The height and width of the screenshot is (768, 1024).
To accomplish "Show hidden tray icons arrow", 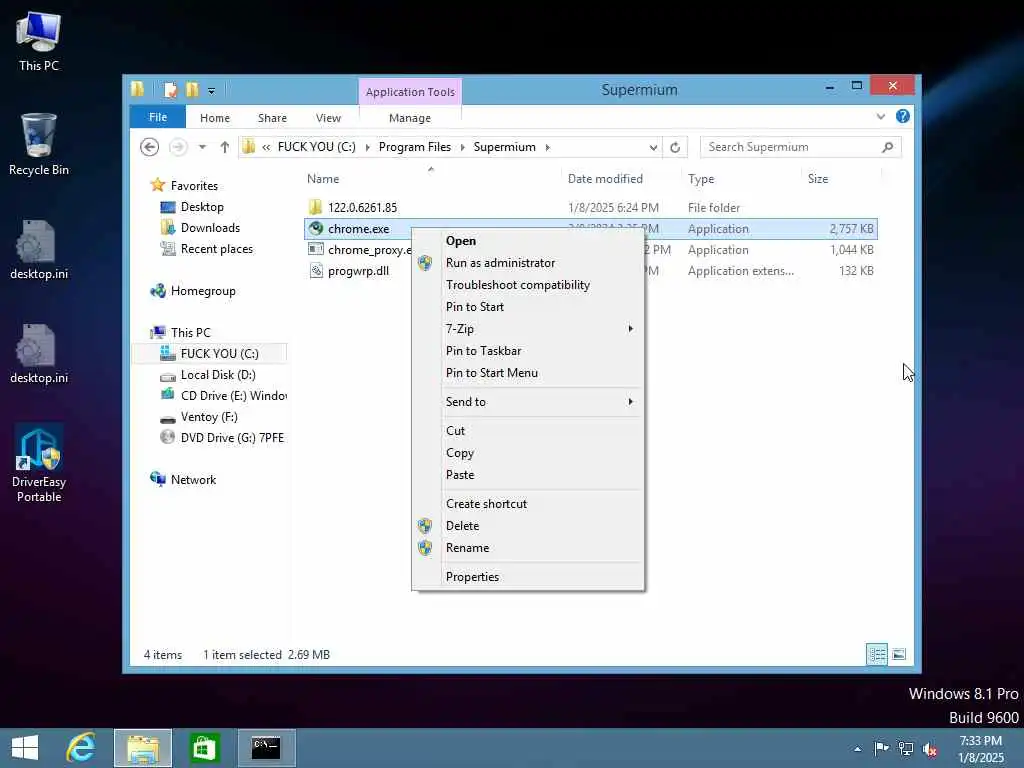I will click(x=857, y=749).
